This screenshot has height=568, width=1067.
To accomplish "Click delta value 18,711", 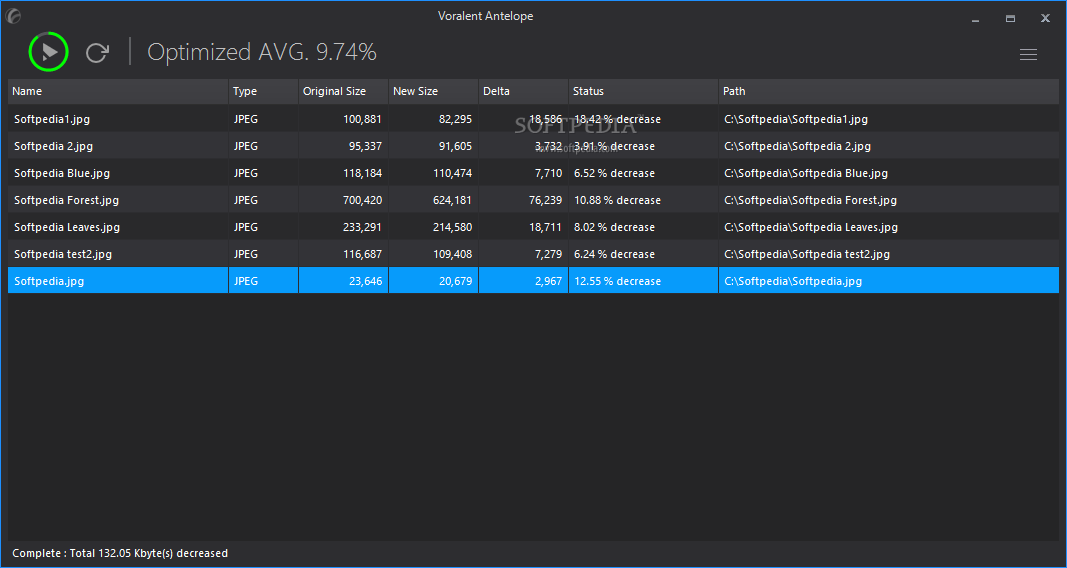I will [546, 227].
